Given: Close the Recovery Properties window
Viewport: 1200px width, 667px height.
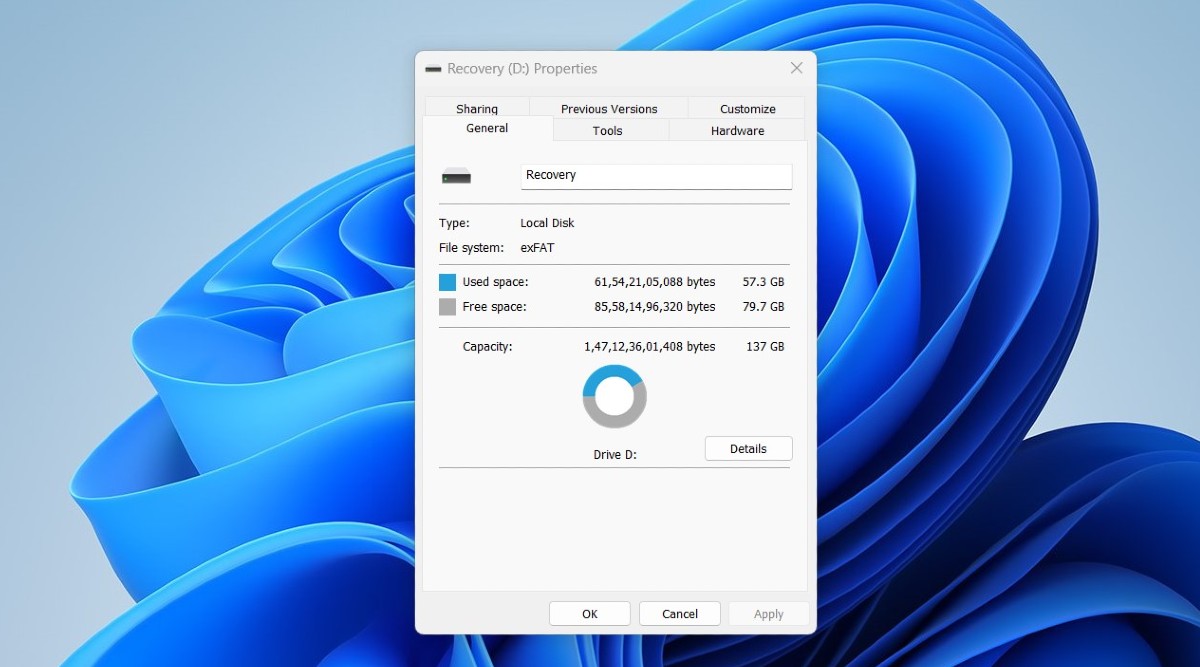Looking at the screenshot, I should point(796,68).
